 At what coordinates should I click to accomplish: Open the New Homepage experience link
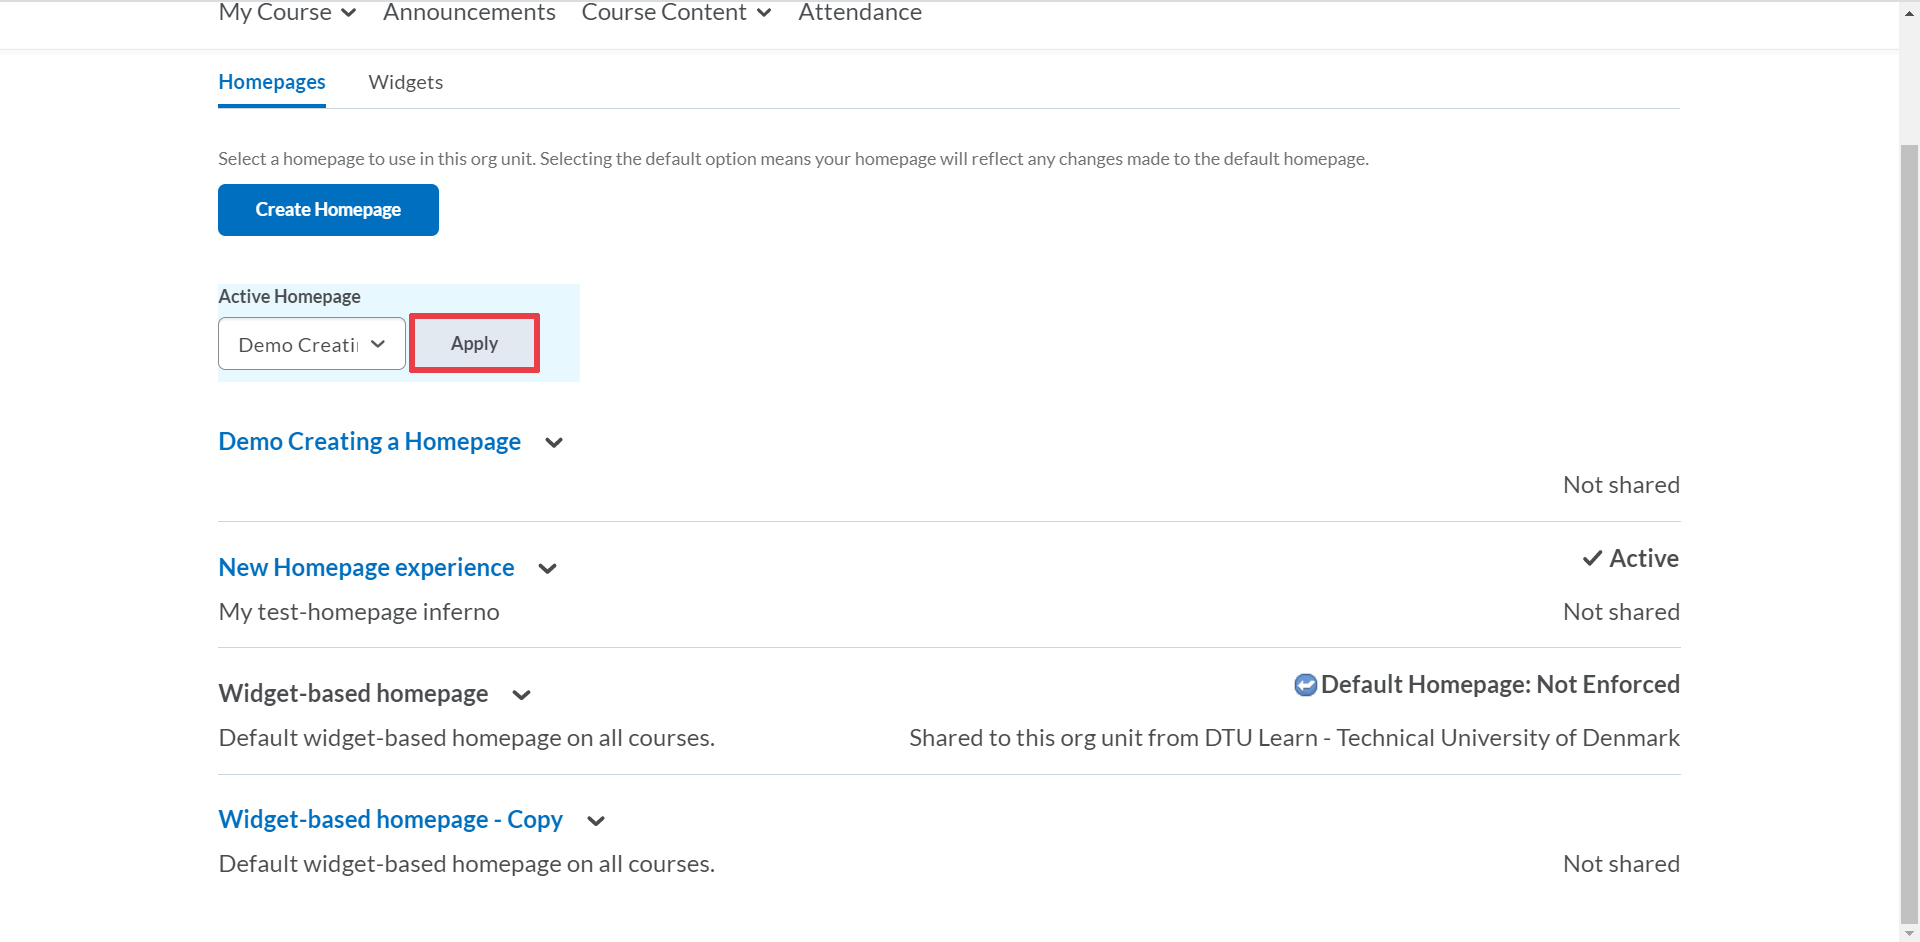click(x=366, y=567)
